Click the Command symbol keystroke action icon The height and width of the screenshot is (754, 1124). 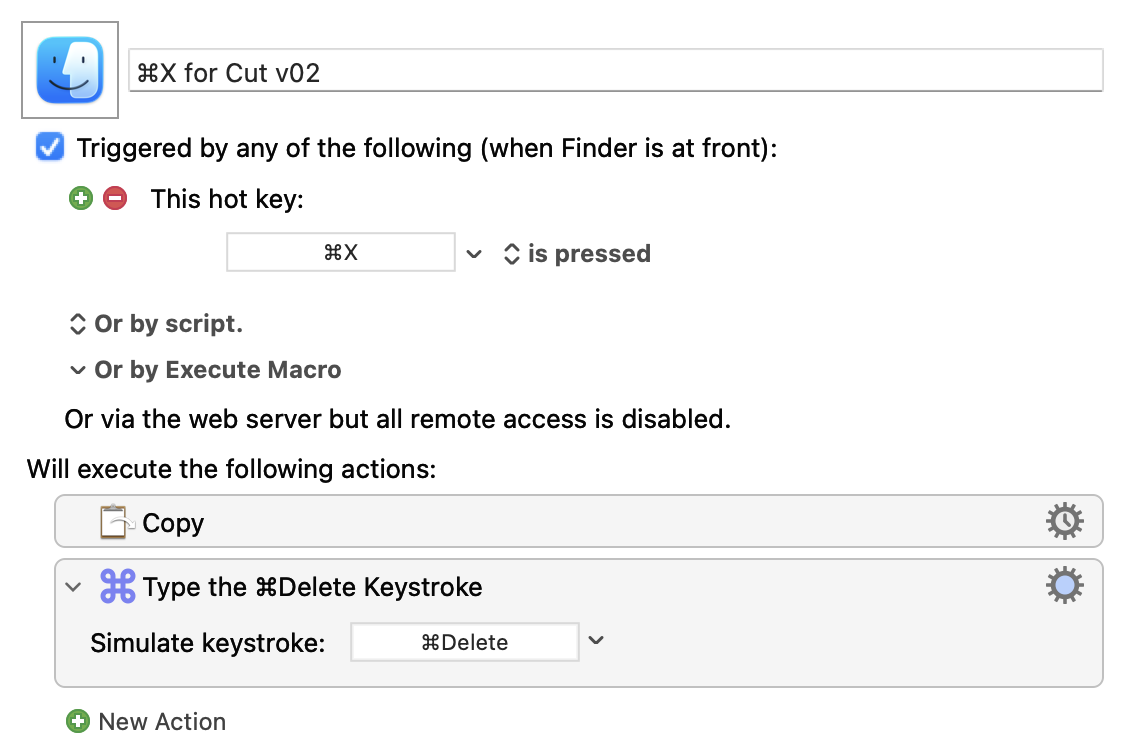pos(118,587)
